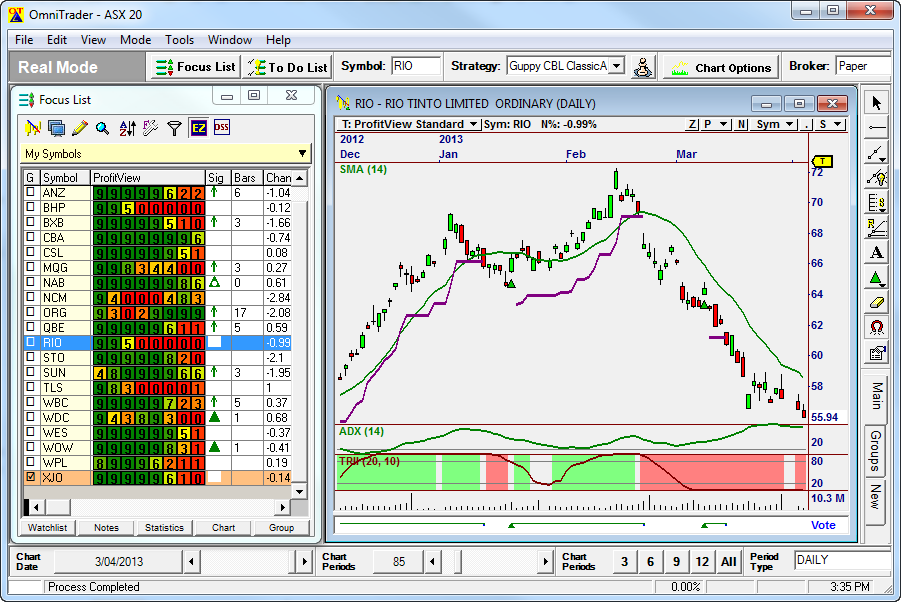Open the chart properties tool
The width and height of the screenshot is (901, 602).
876,352
